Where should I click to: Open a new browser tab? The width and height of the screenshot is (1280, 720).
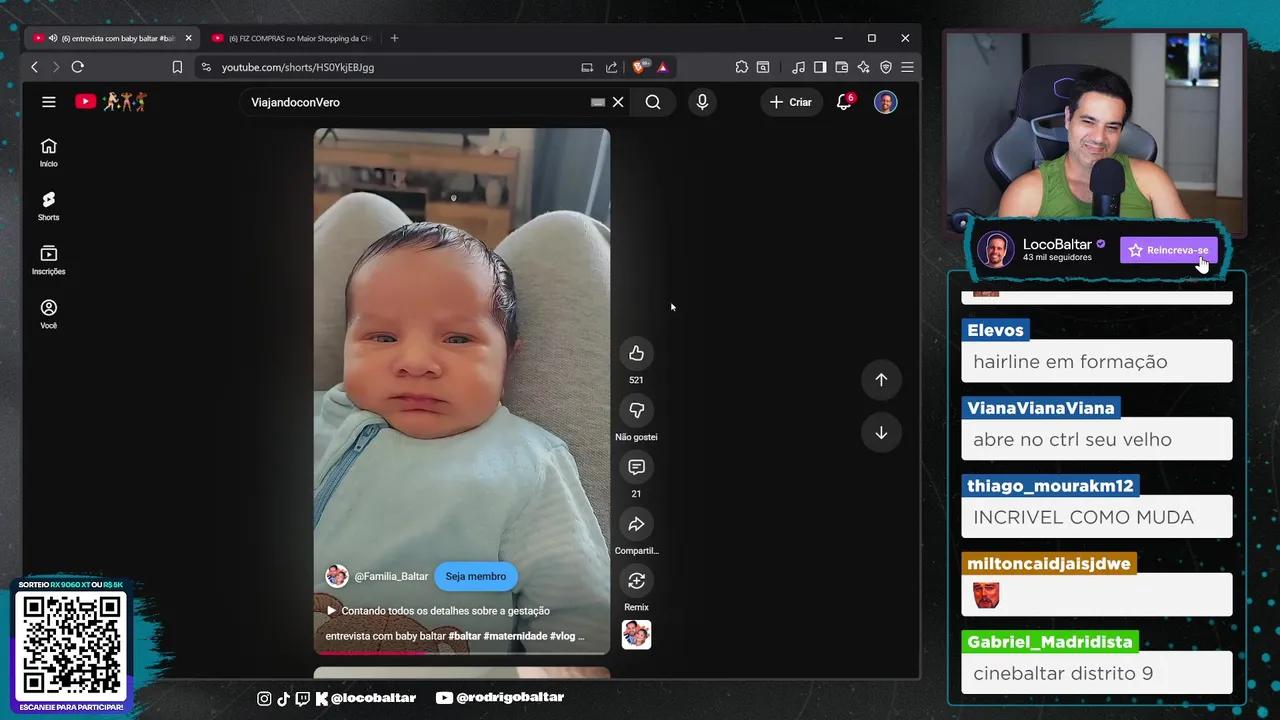tap(394, 38)
